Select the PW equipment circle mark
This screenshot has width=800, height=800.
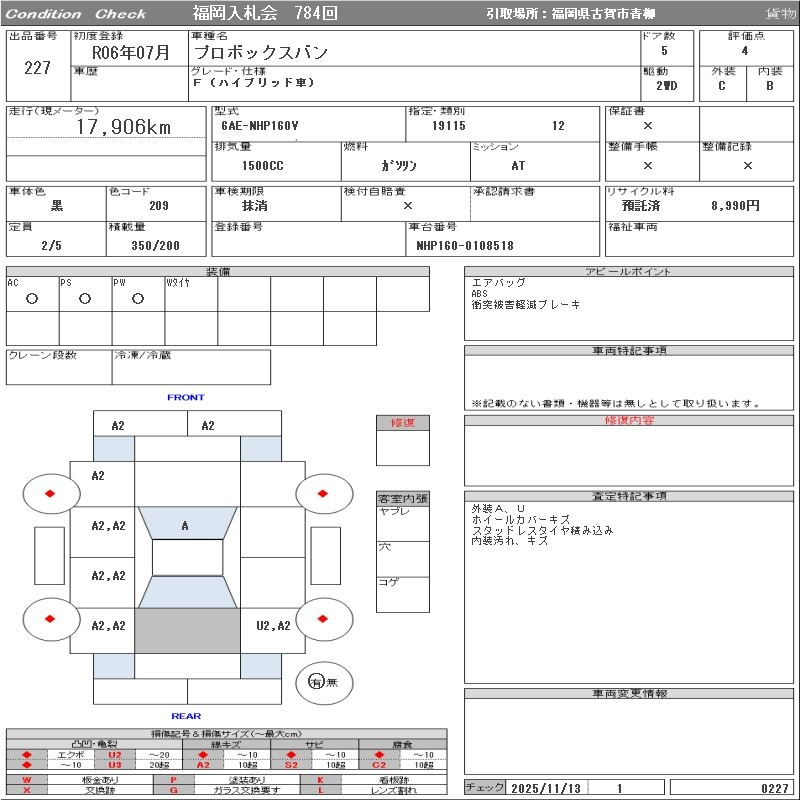pyautogui.click(x=138, y=298)
